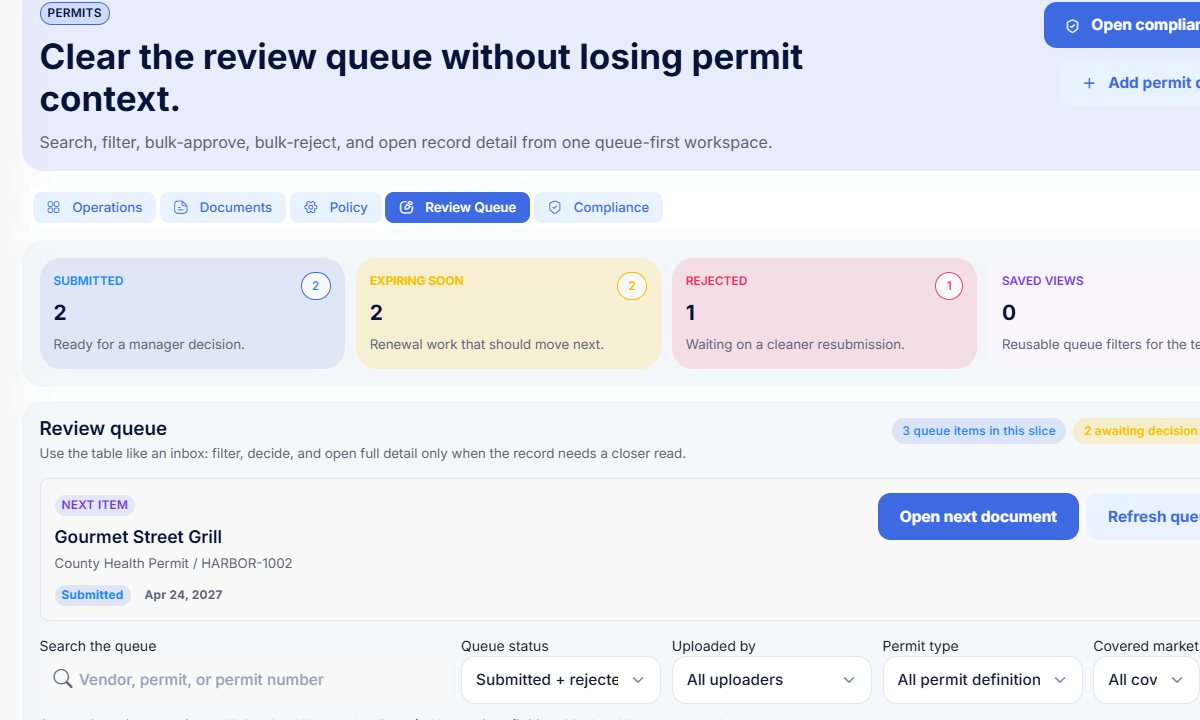Screen dimensions: 1200x720
Task: Click the Compliance tab shield icon
Action: coord(555,208)
